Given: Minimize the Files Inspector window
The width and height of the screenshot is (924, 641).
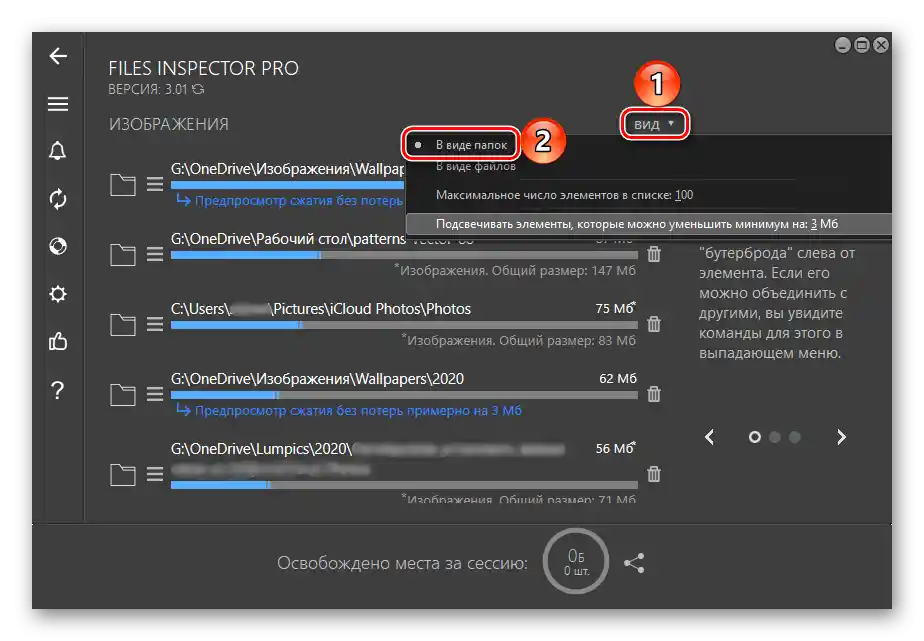Looking at the screenshot, I should tap(843, 45).
